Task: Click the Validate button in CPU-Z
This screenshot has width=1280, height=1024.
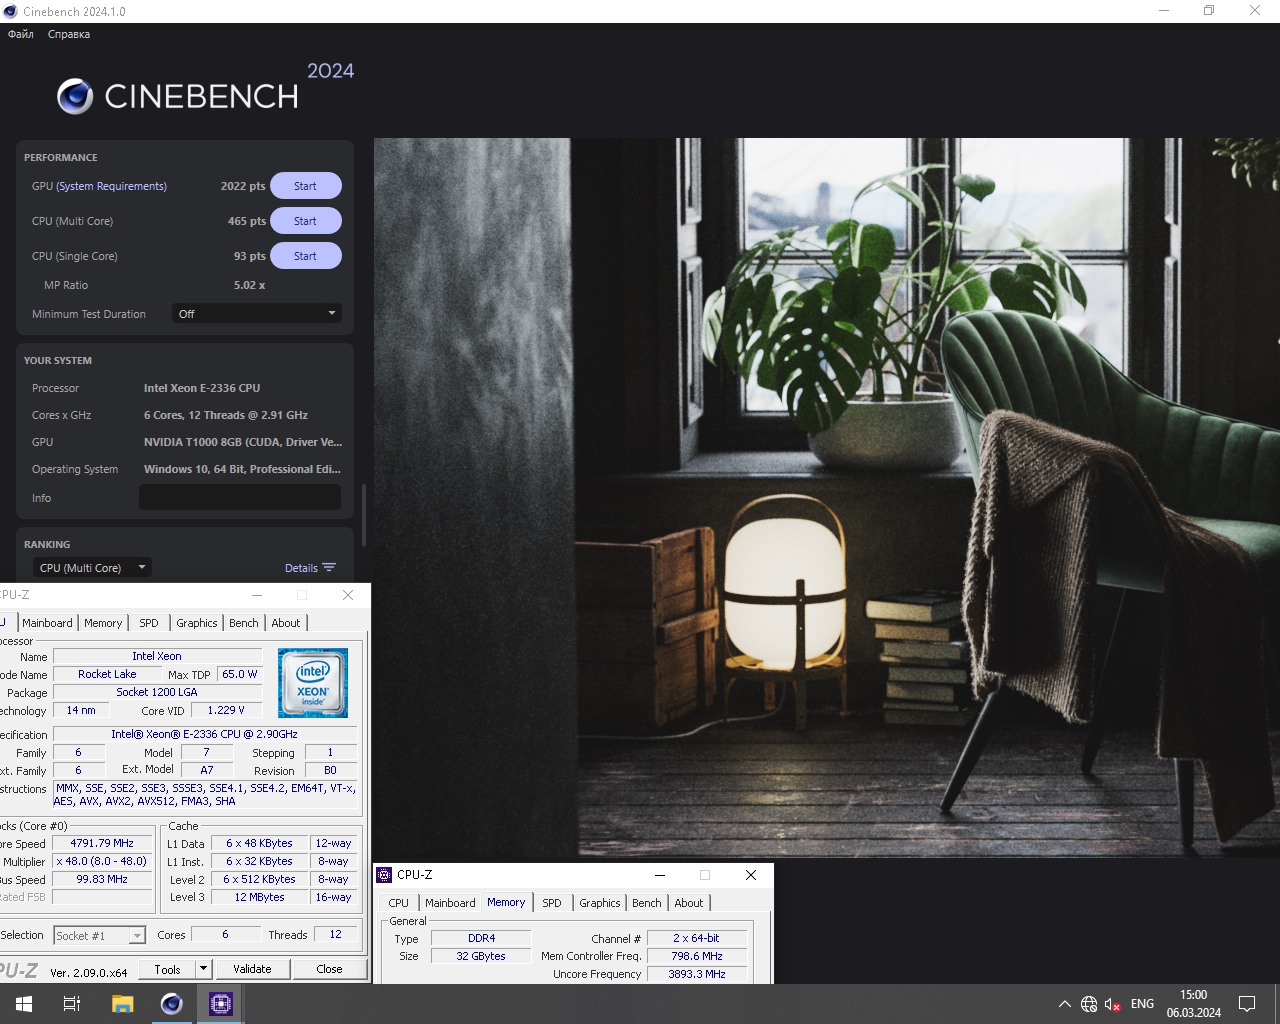Action: pos(252,969)
